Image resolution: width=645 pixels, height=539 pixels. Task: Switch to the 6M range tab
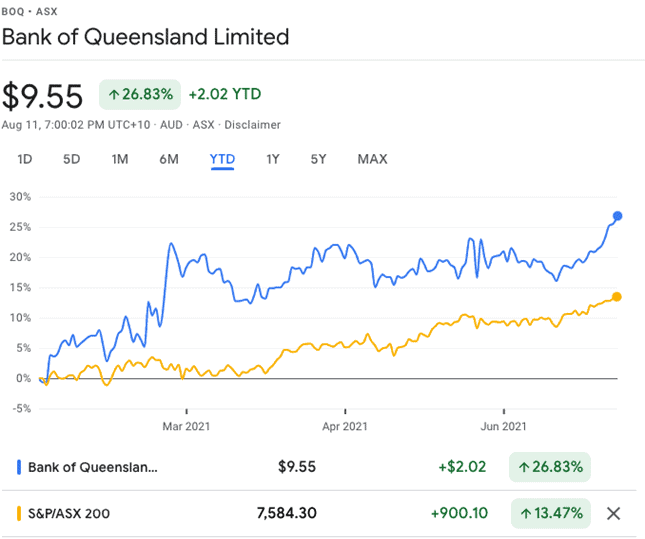169,159
